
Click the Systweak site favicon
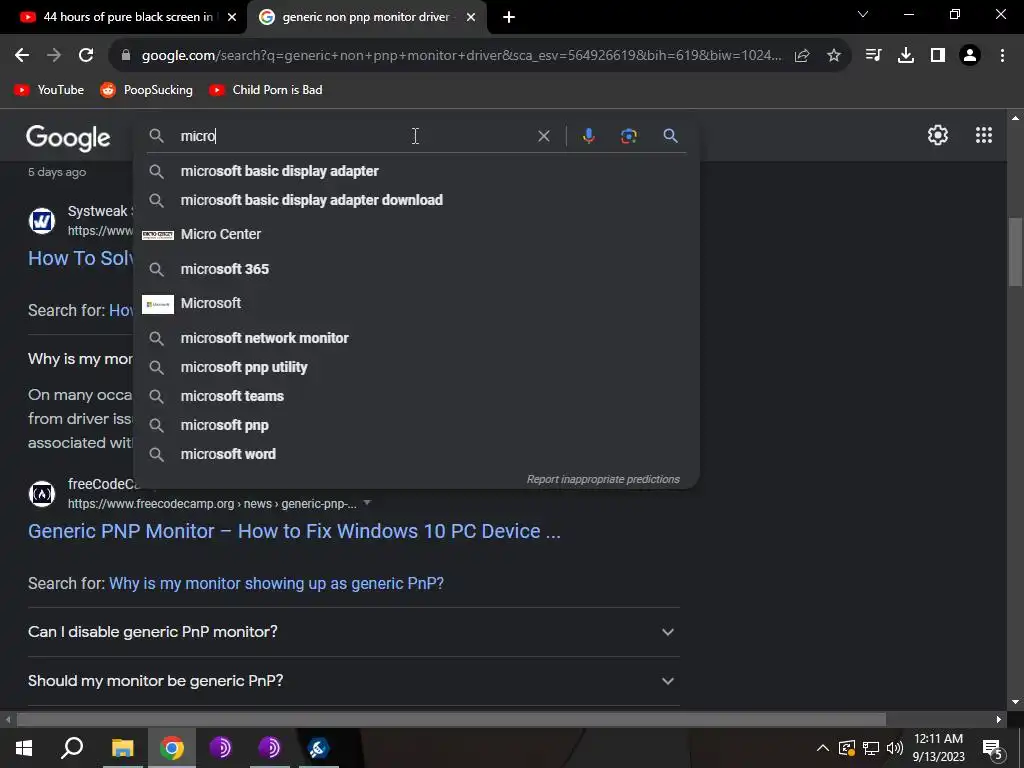click(42, 221)
